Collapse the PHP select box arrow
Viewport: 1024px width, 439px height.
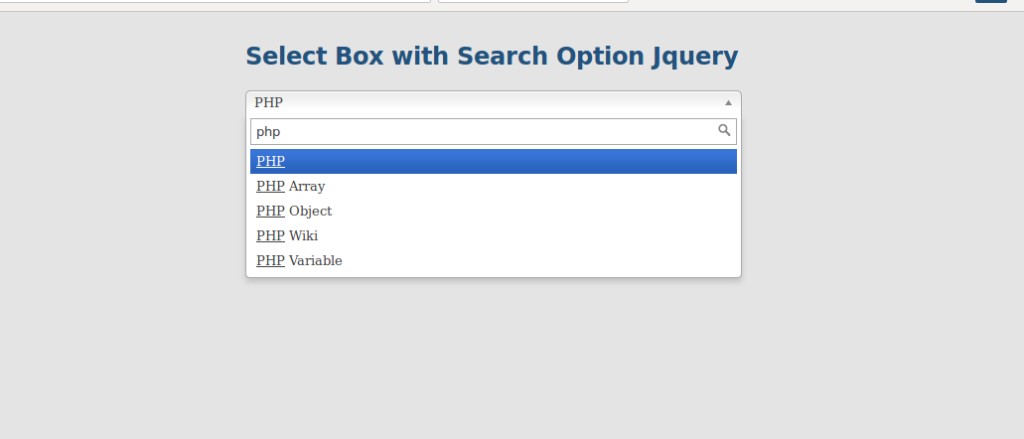(x=728, y=103)
